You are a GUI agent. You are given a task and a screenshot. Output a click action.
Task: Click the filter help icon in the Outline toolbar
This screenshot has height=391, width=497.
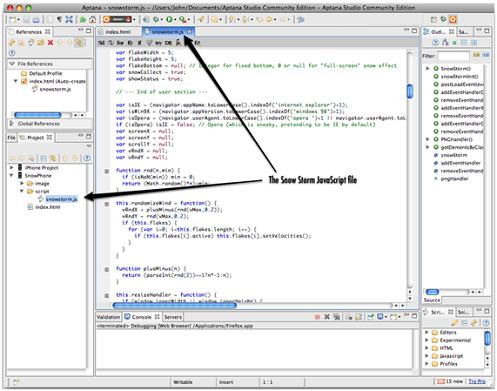(436, 43)
